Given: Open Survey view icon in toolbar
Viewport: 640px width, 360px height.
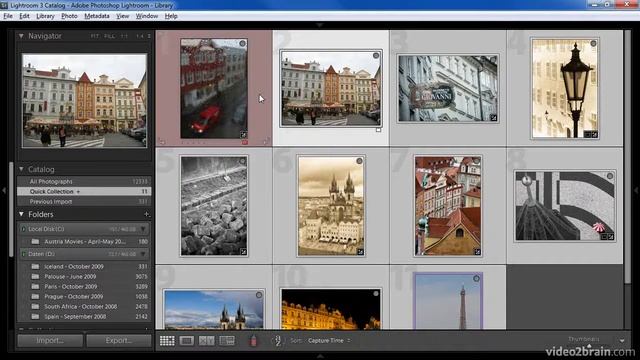Looking at the screenshot, I should tap(227, 340).
